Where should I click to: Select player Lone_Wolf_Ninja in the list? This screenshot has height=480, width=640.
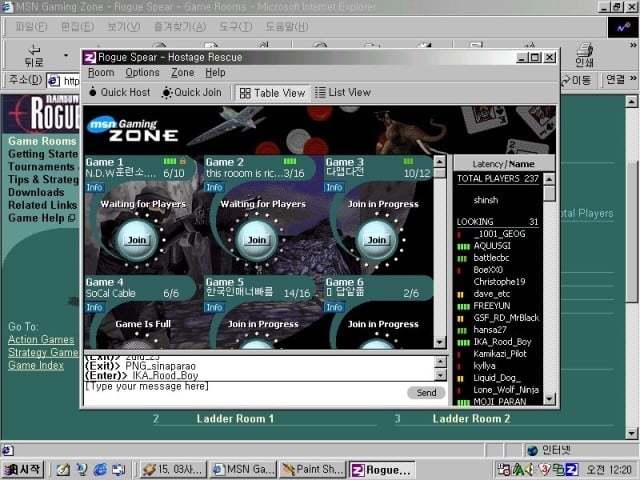click(x=506, y=390)
